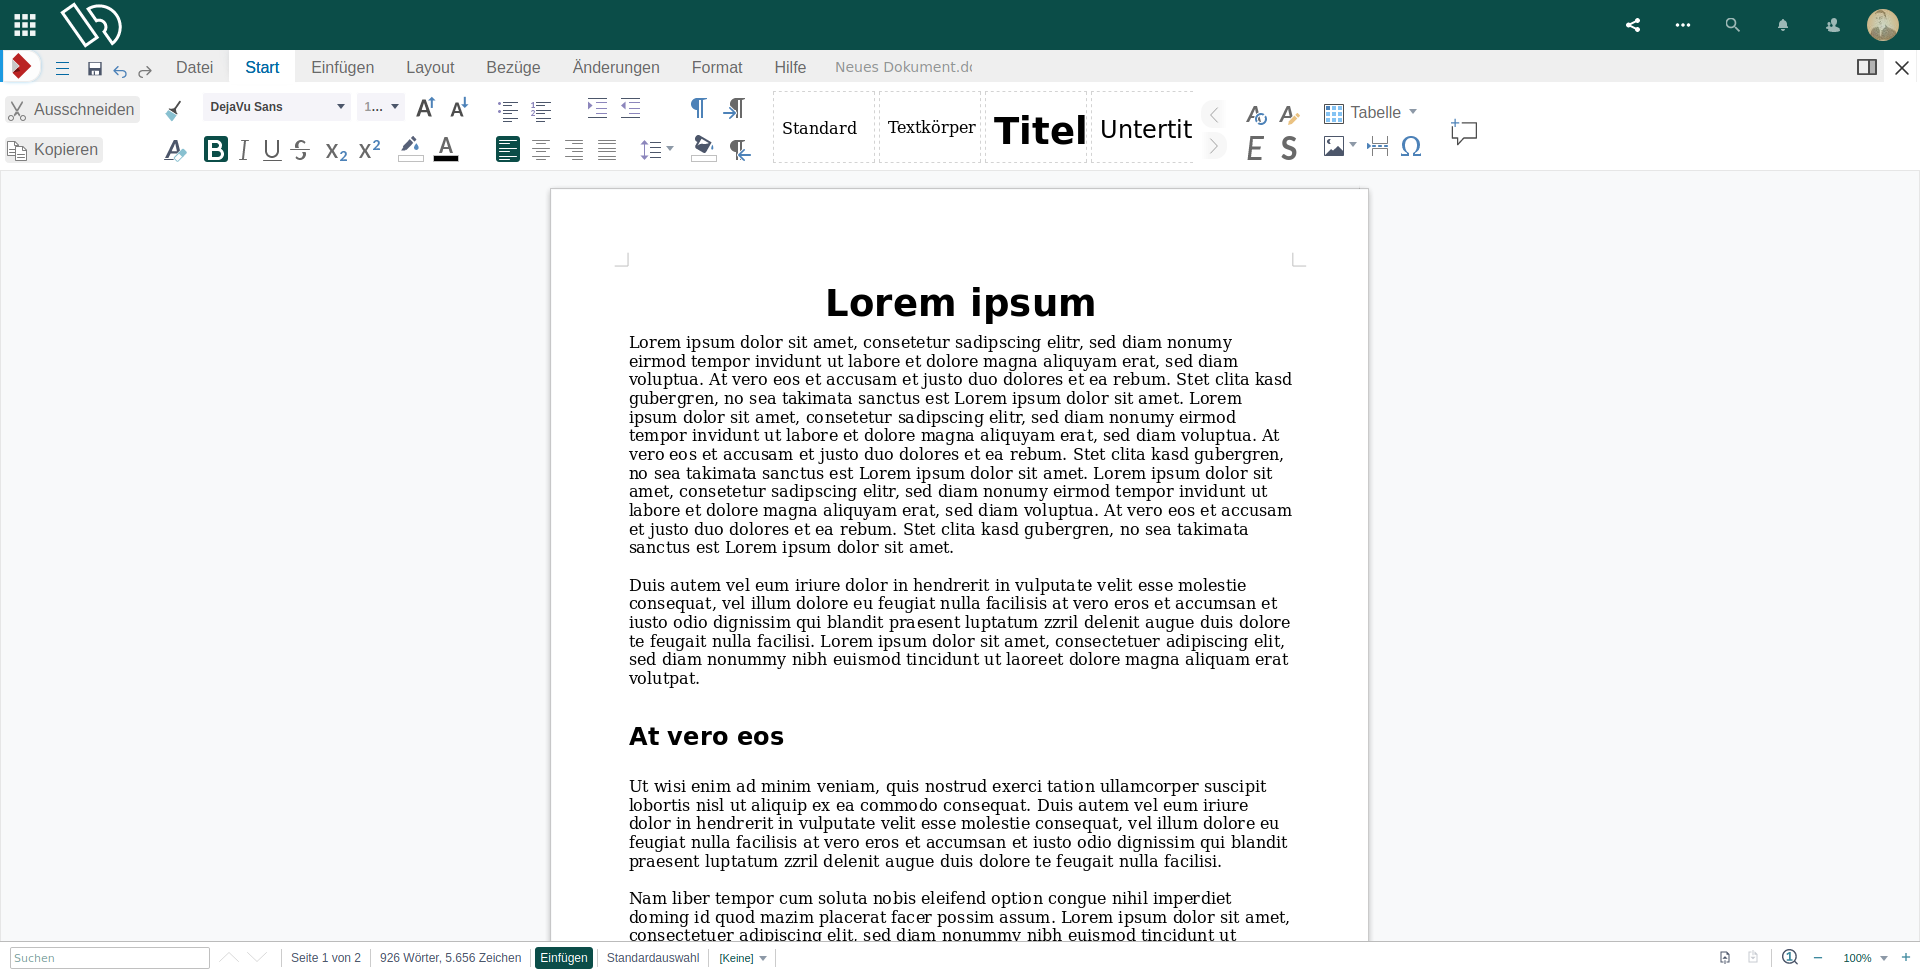
Task: Toggle subscript formatting
Action: pos(336,151)
